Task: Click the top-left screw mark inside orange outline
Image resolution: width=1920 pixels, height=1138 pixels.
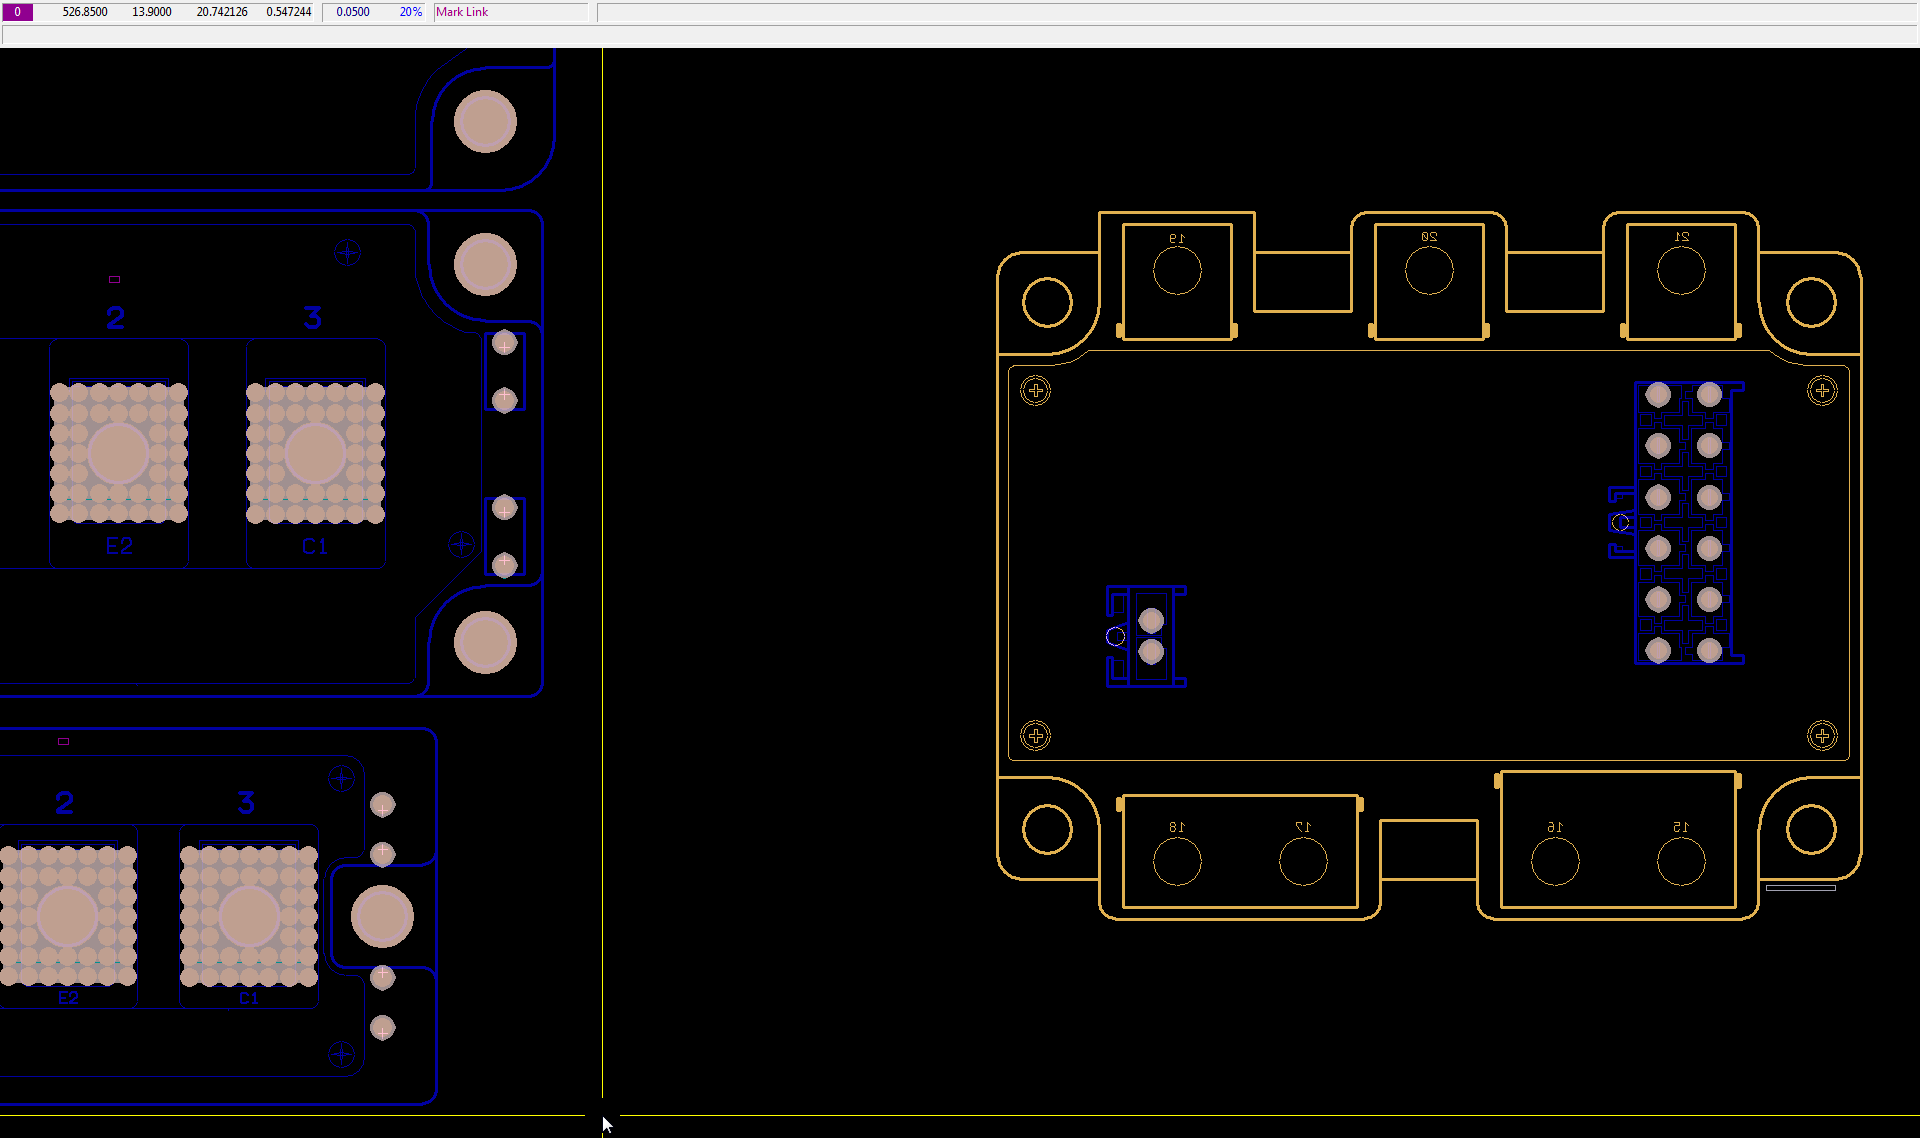Action: tap(1036, 390)
